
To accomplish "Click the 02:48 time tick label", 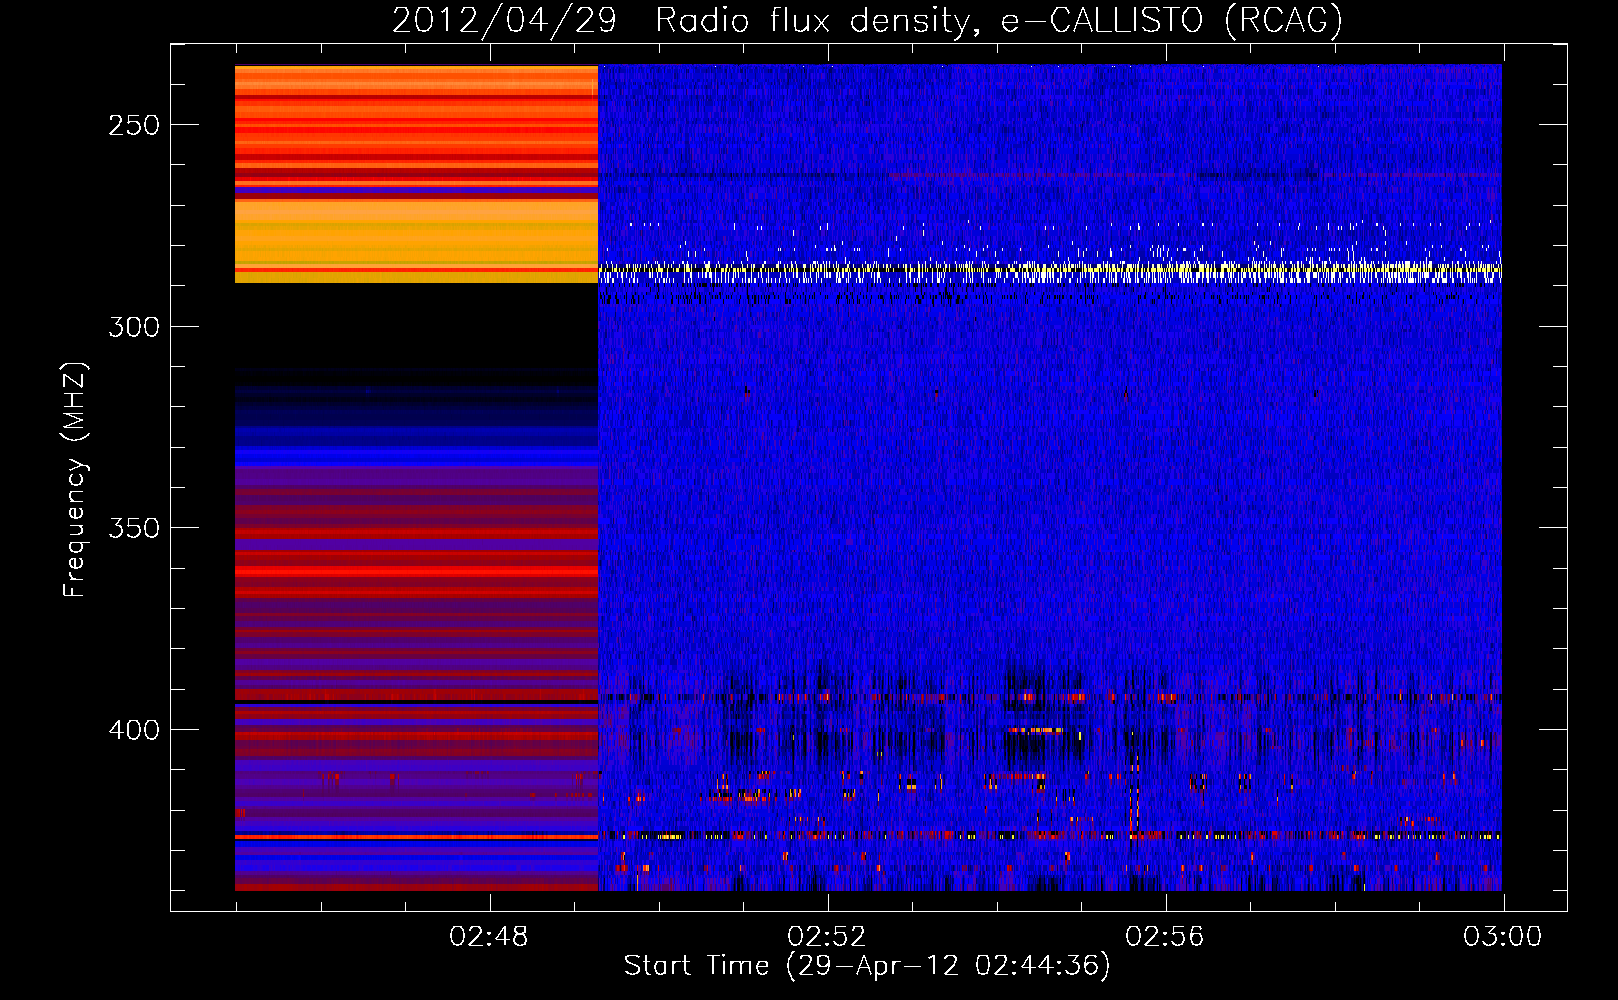I will point(489,937).
